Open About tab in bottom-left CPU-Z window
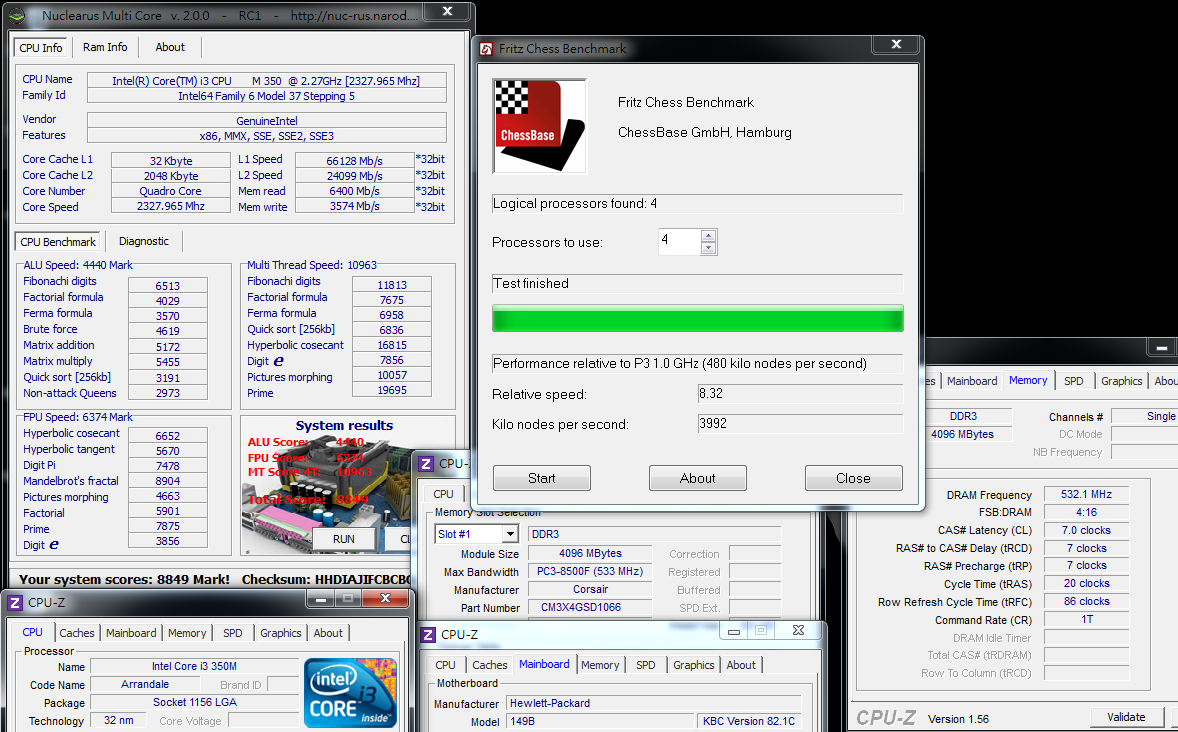This screenshot has width=1178, height=732. click(328, 633)
